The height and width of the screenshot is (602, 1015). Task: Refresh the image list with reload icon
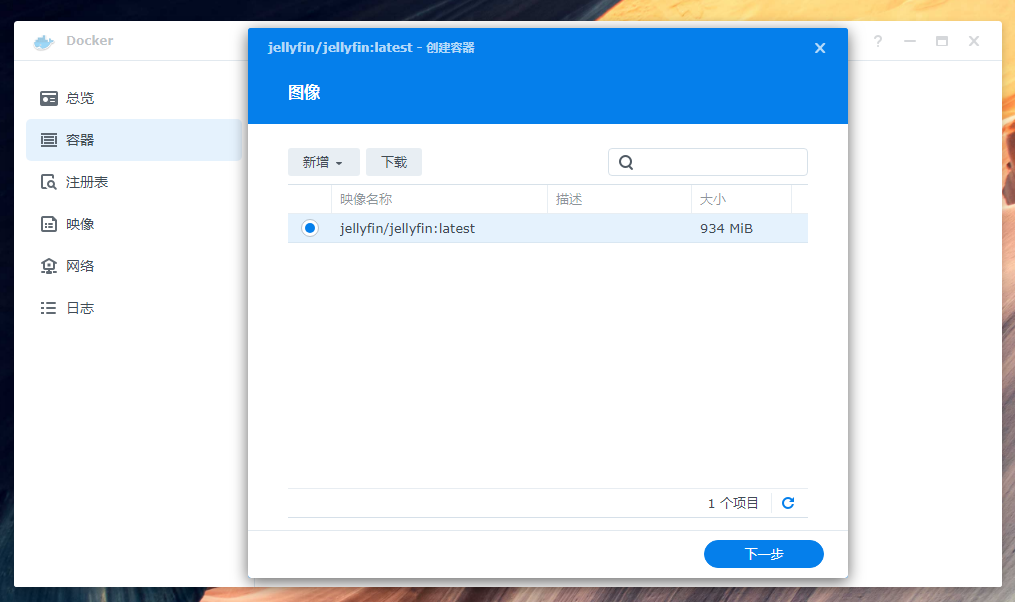[x=788, y=503]
